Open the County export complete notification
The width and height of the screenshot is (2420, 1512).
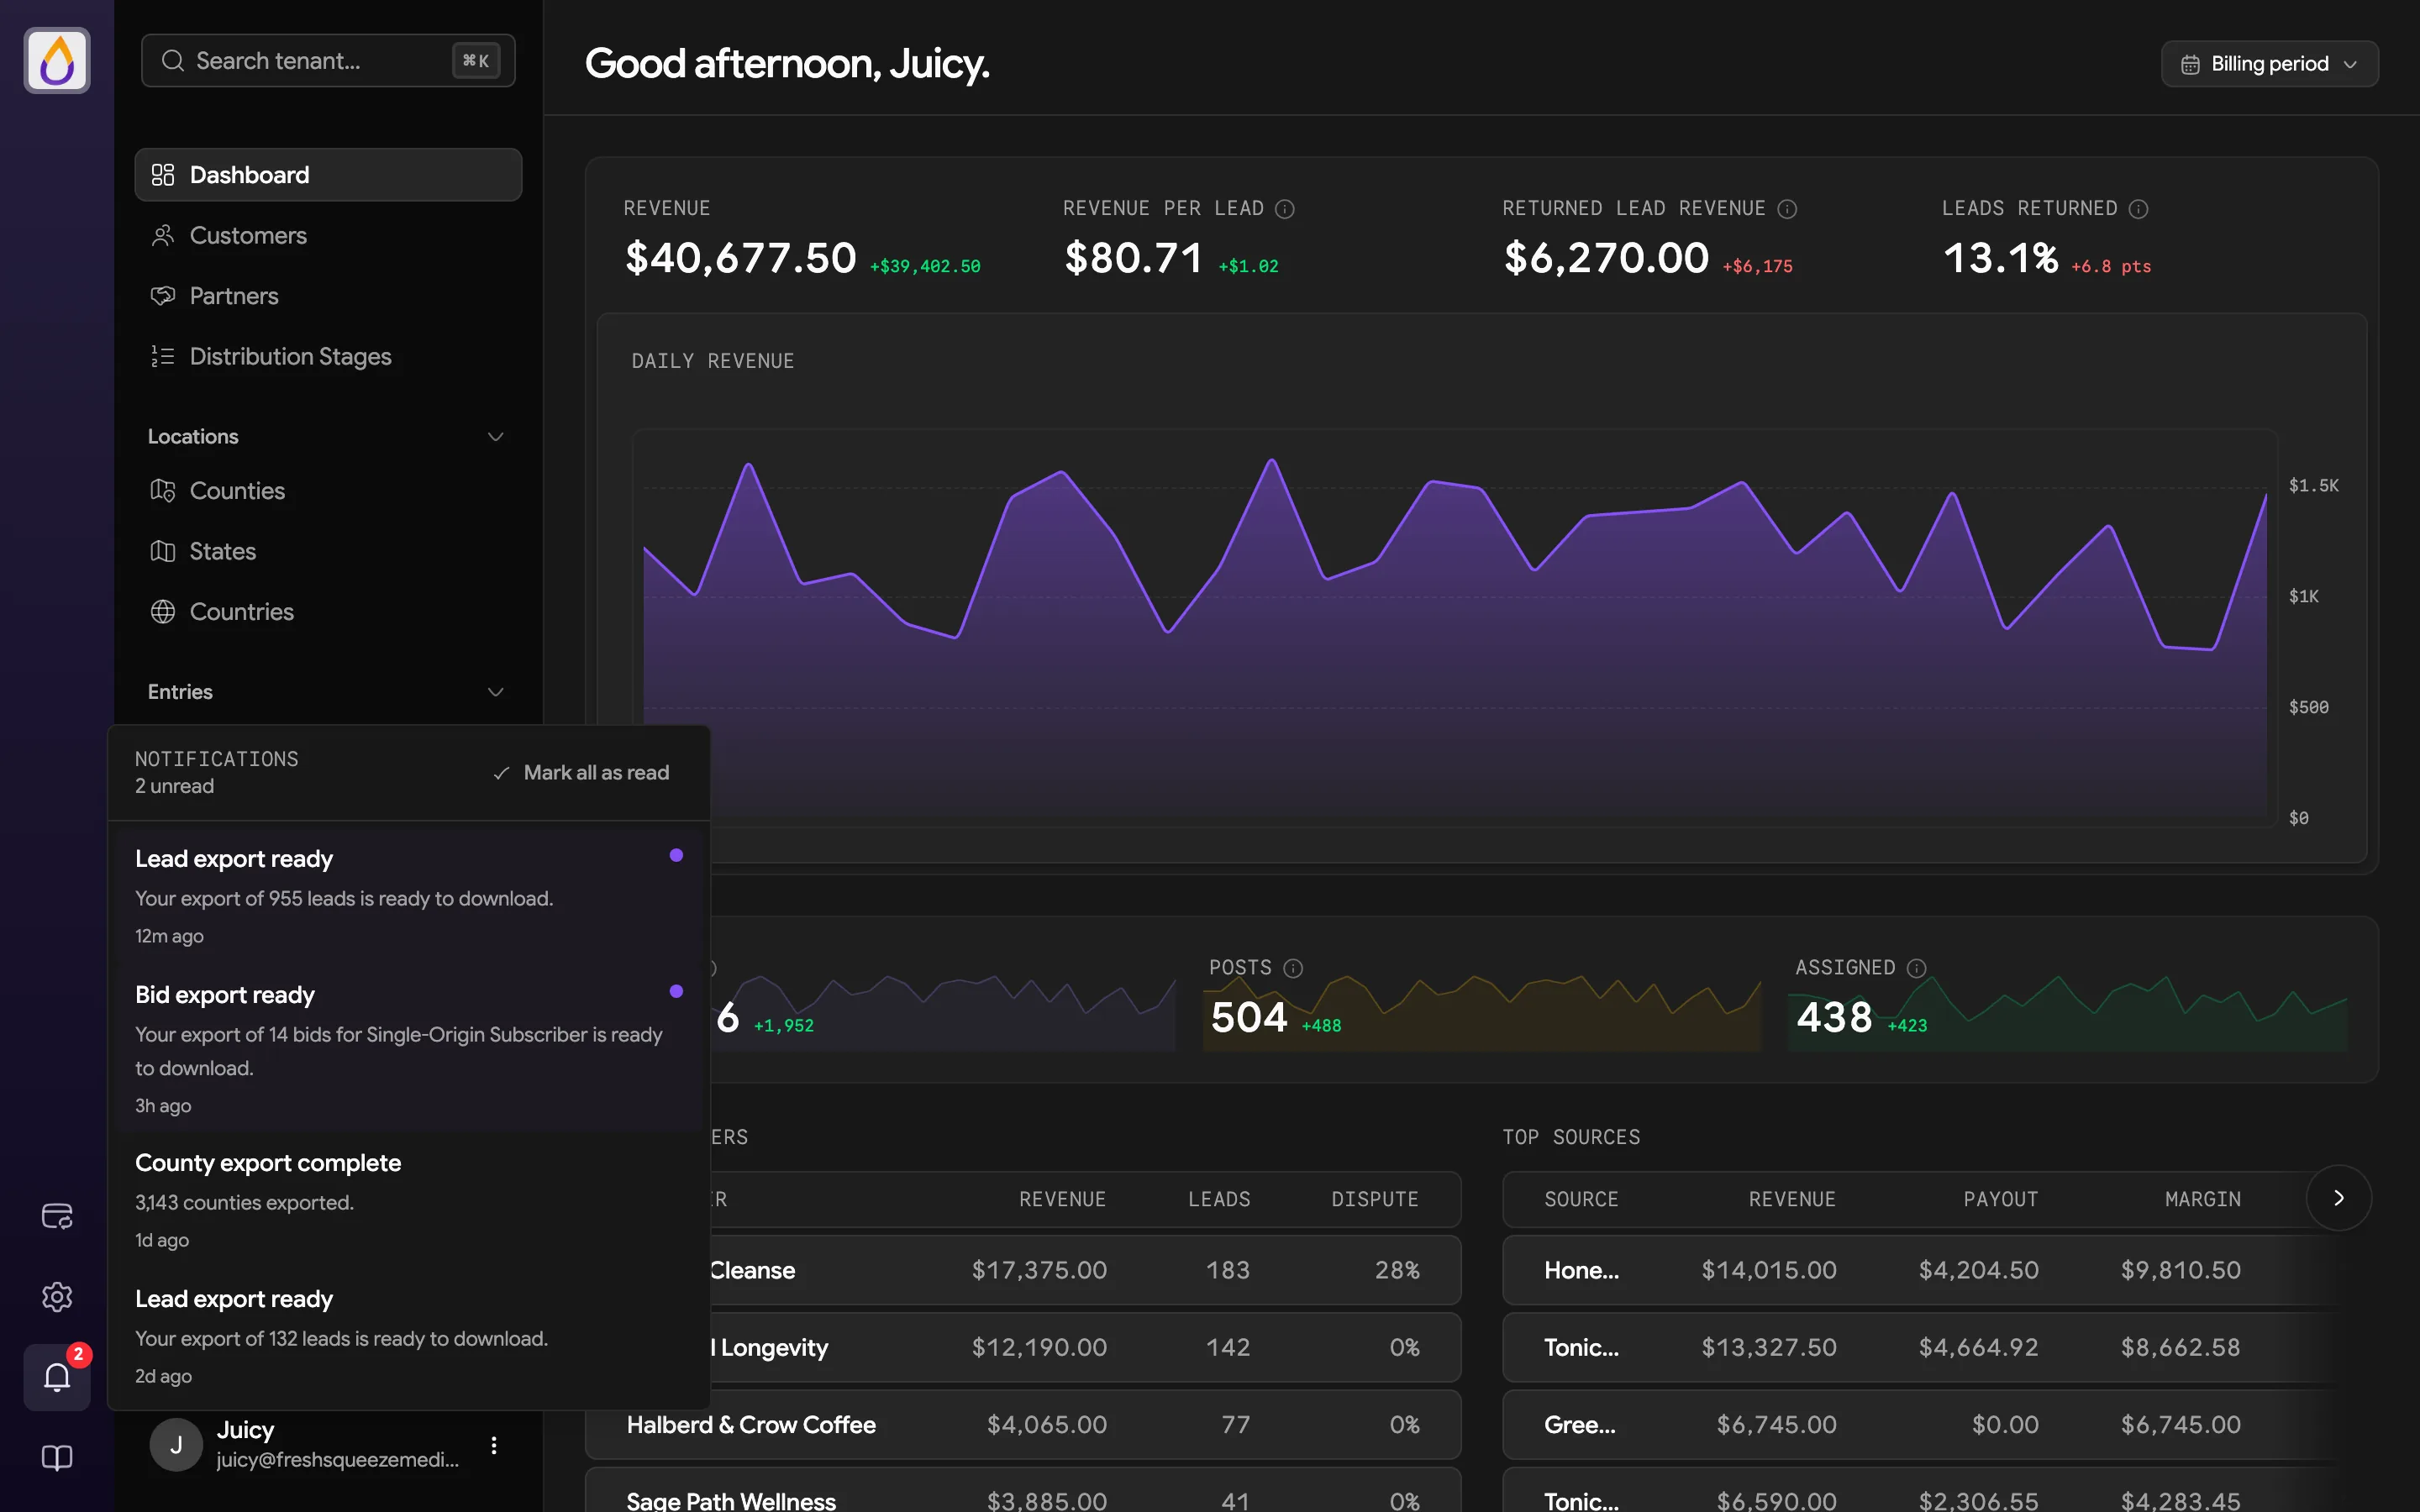click(408, 1200)
